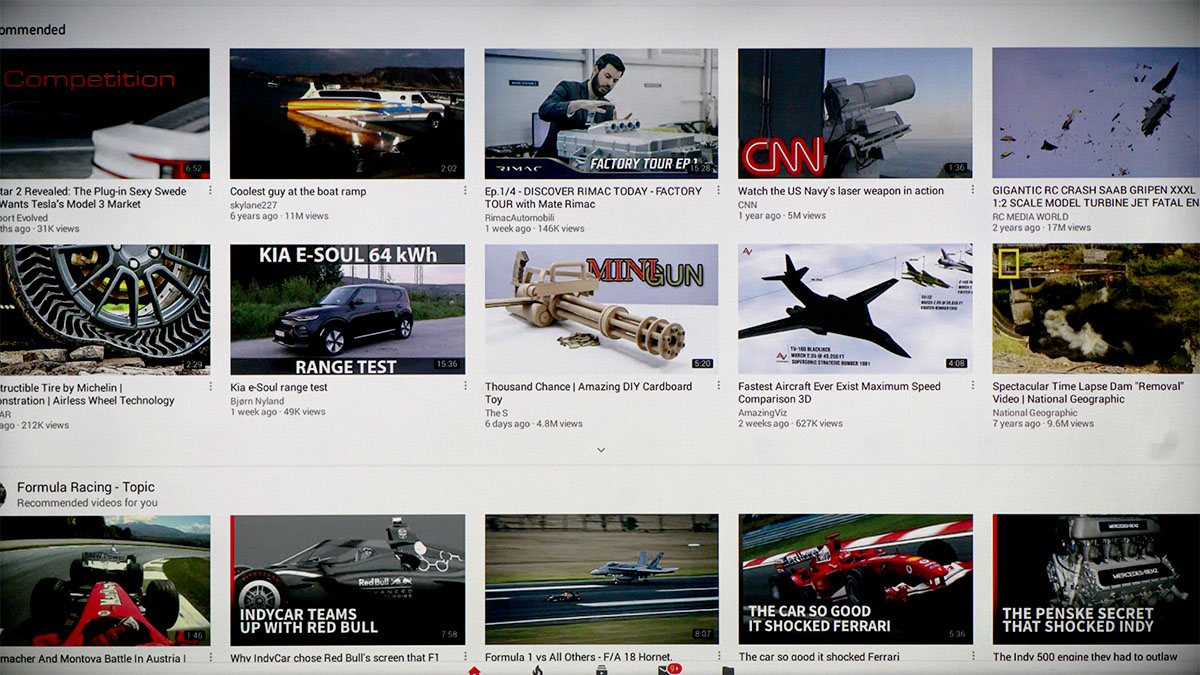Image resolution: width=1200 pixels, height=675 pixels.
Task: Open the Subscriptions icon in bottom bar
Action: point(602,670)
